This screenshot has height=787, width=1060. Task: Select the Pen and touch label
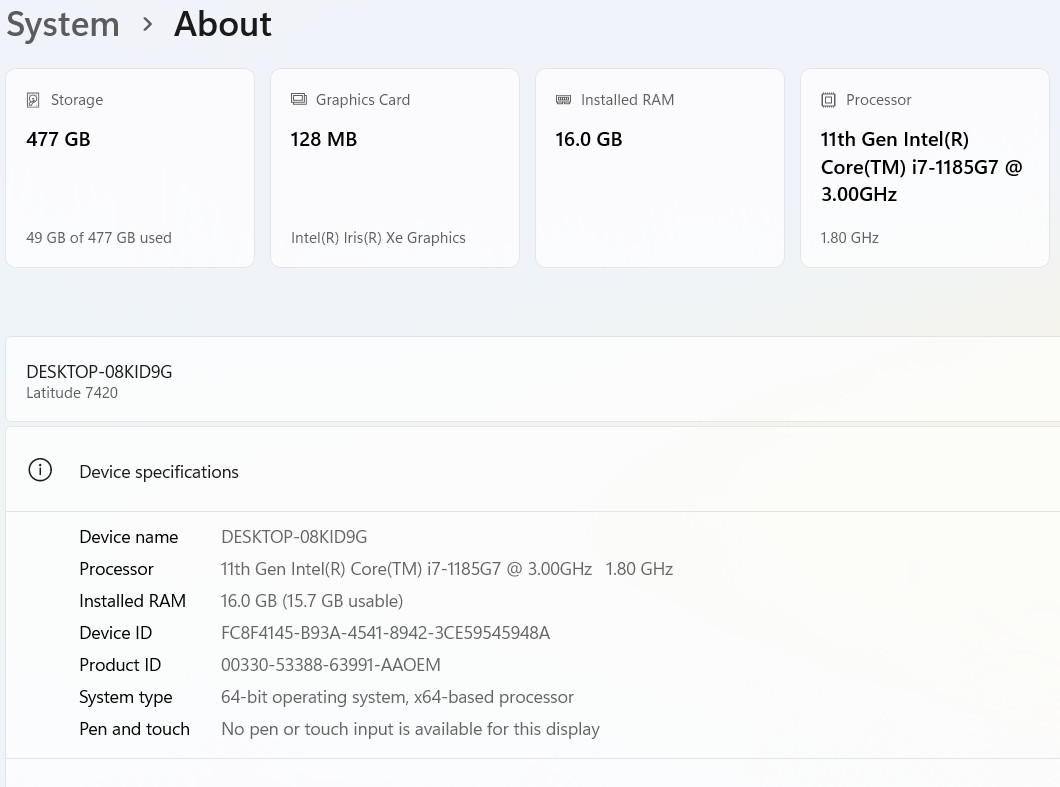tap(135, 729)
